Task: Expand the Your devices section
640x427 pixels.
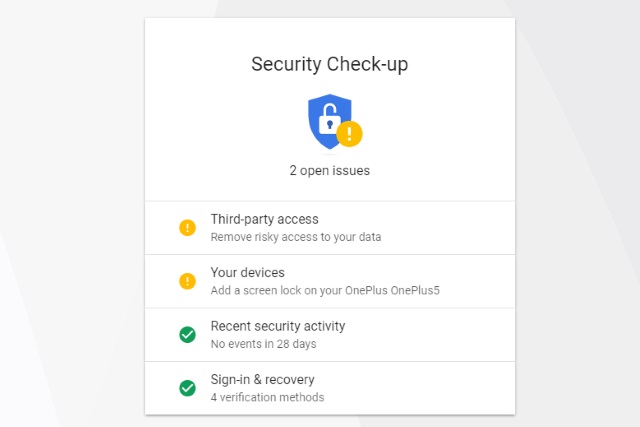Action: point(247,272)
